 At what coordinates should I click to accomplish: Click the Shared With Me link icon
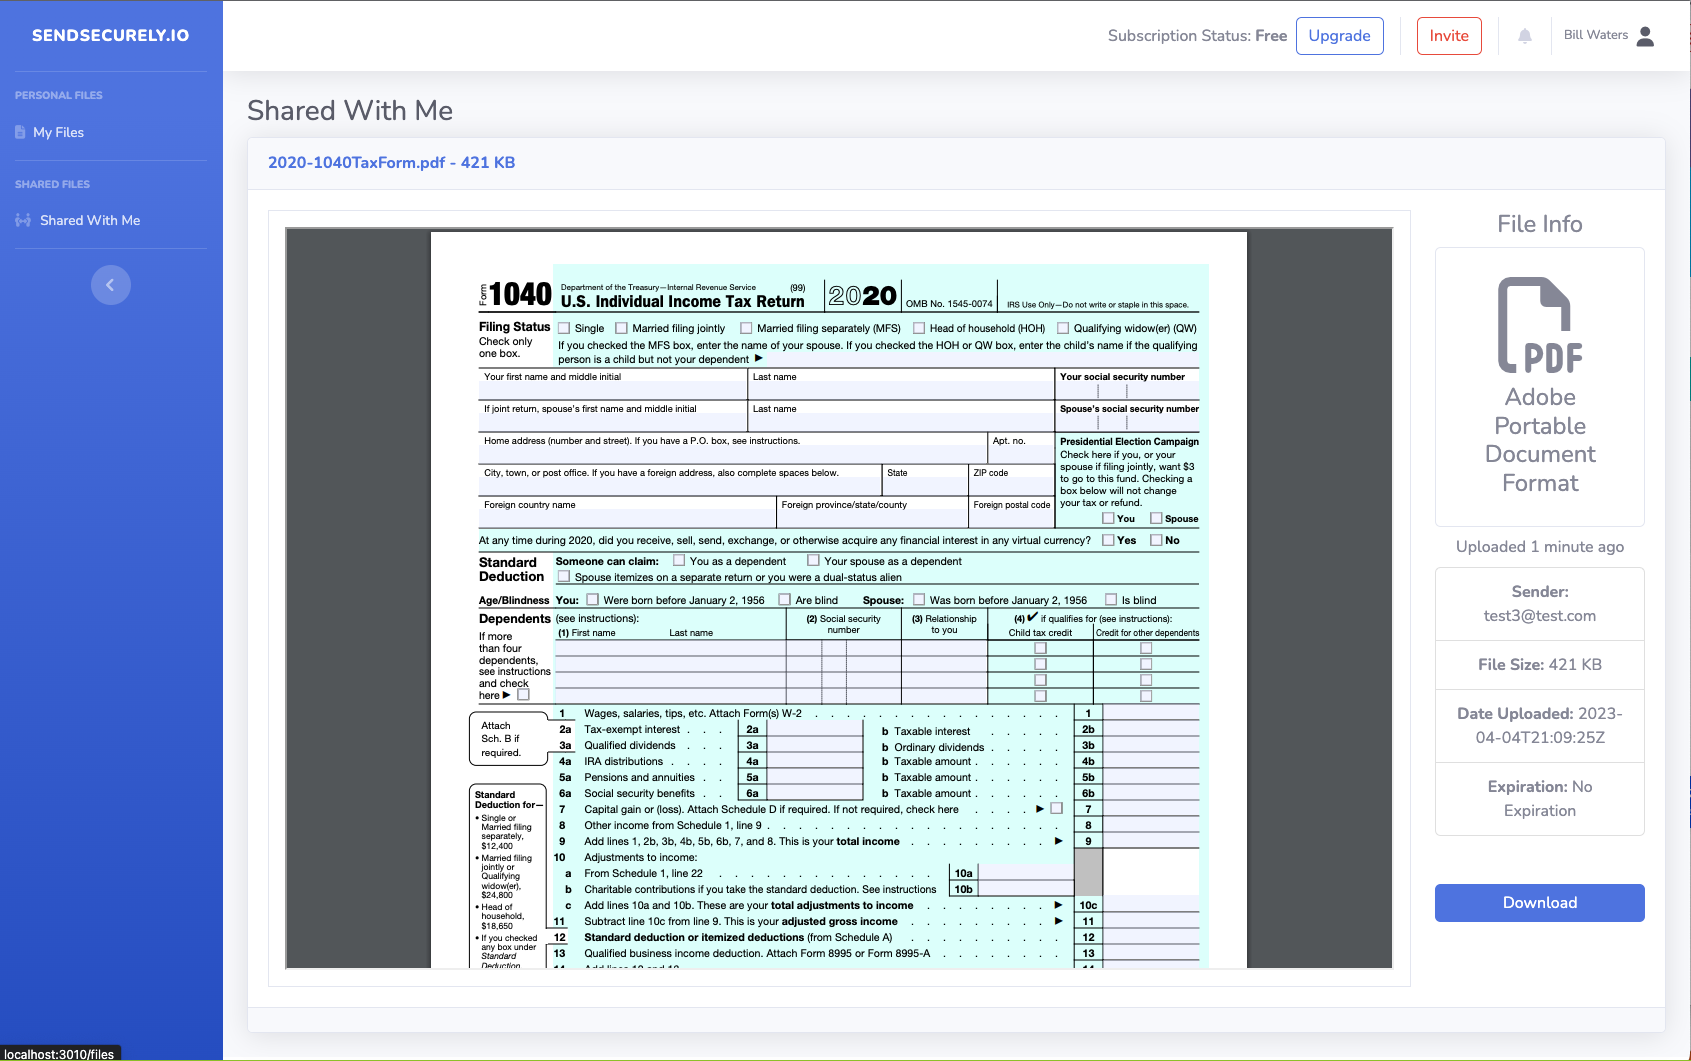23,220
